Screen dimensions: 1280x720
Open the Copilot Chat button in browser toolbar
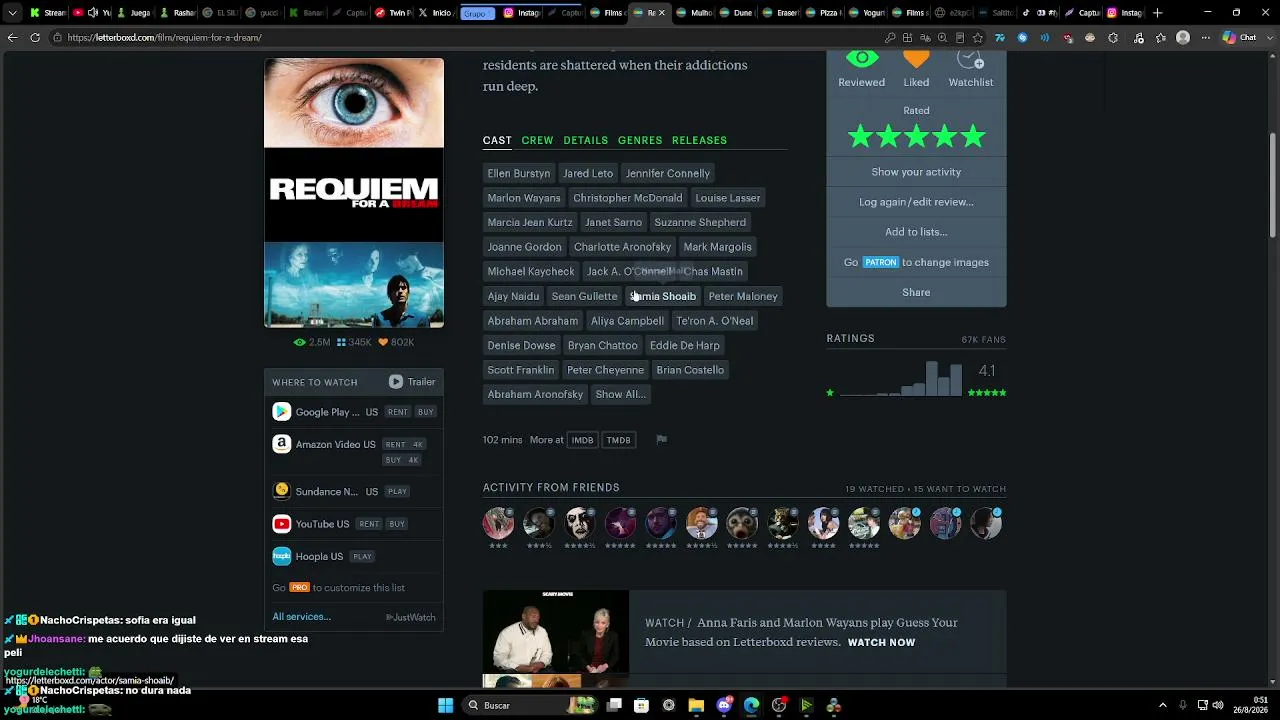click(x=1239, y=37)
